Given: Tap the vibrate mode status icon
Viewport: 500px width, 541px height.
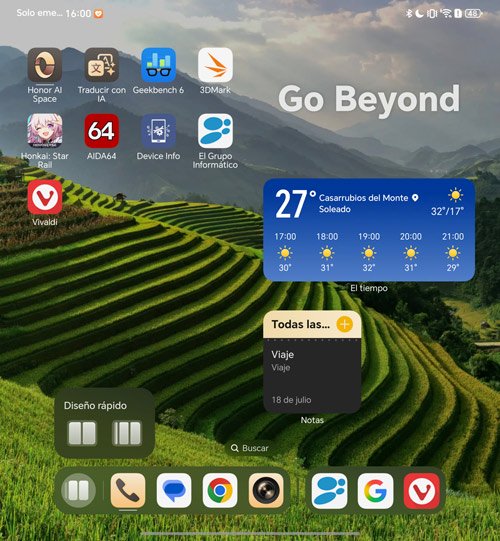Looking at the screenshot, I should pyautogui.click(x=432, y=13).
